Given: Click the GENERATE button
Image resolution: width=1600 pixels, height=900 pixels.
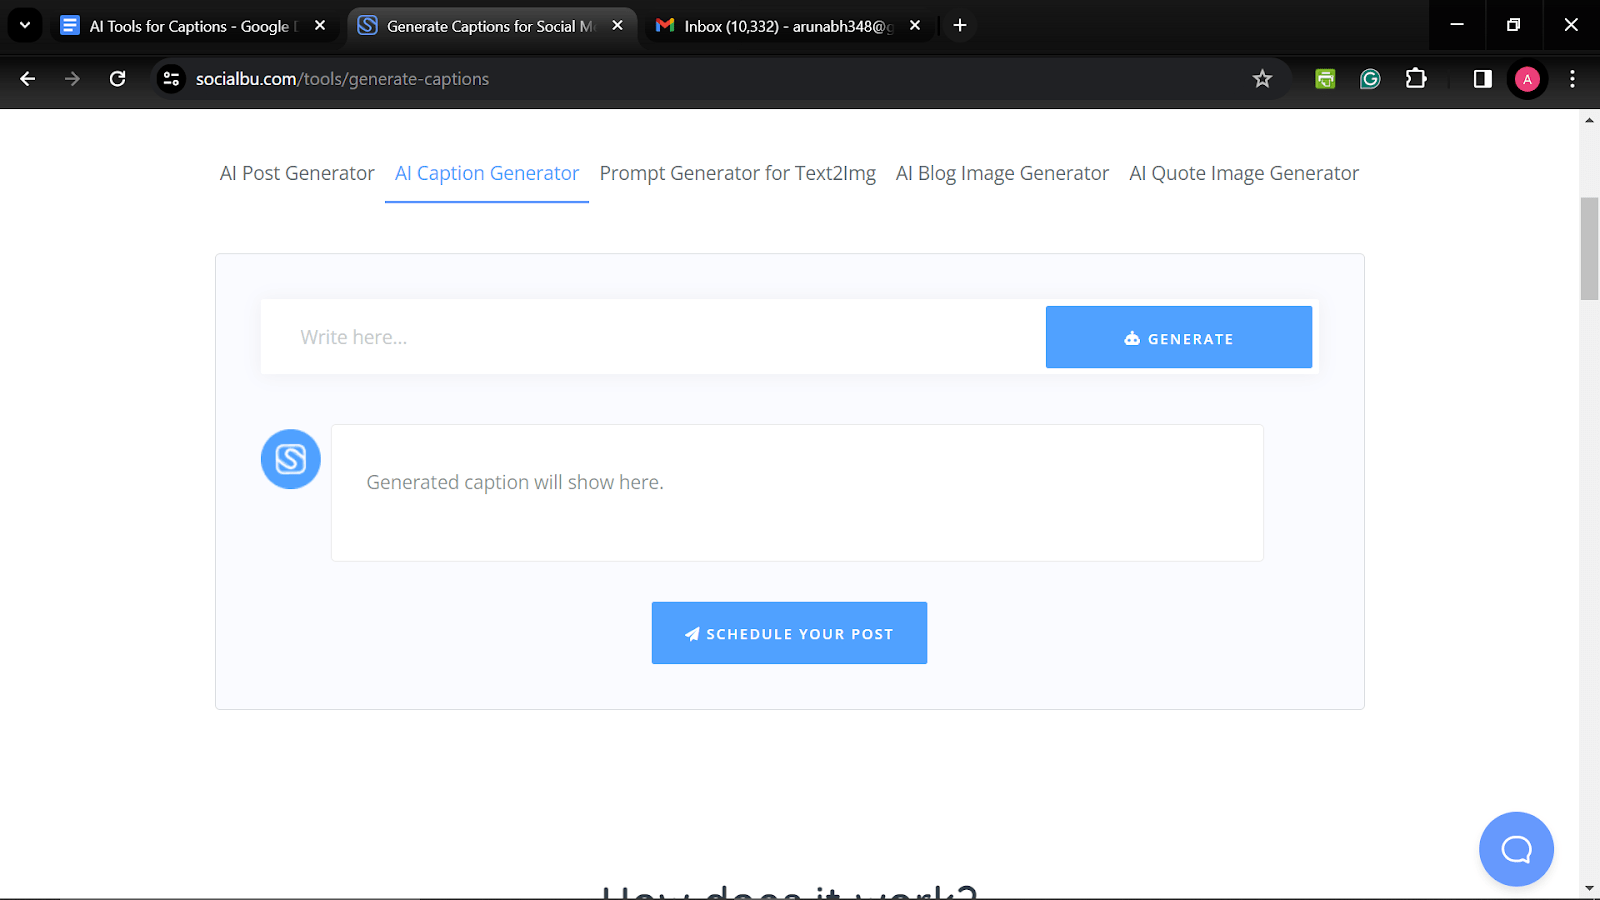Looking at the screenshot, I should 1178,337.
